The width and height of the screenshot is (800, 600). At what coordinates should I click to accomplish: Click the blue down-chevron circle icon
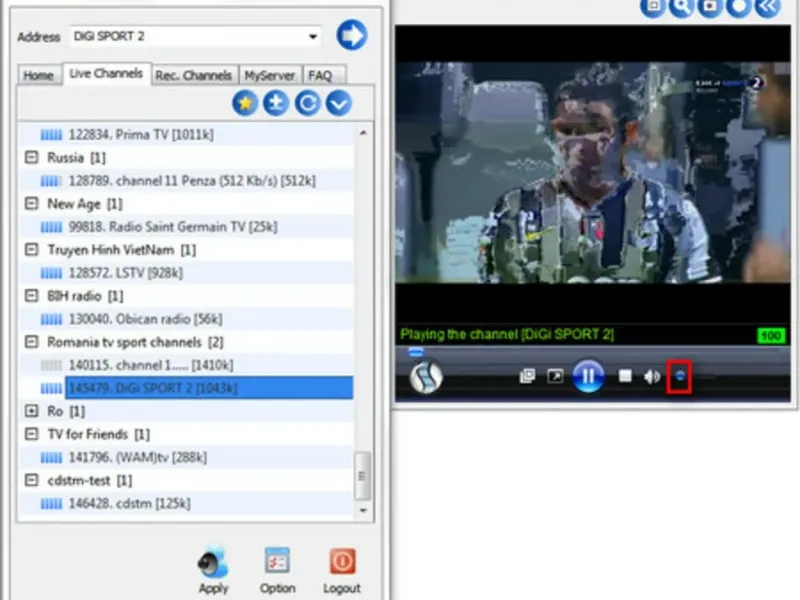click(339, 103)
